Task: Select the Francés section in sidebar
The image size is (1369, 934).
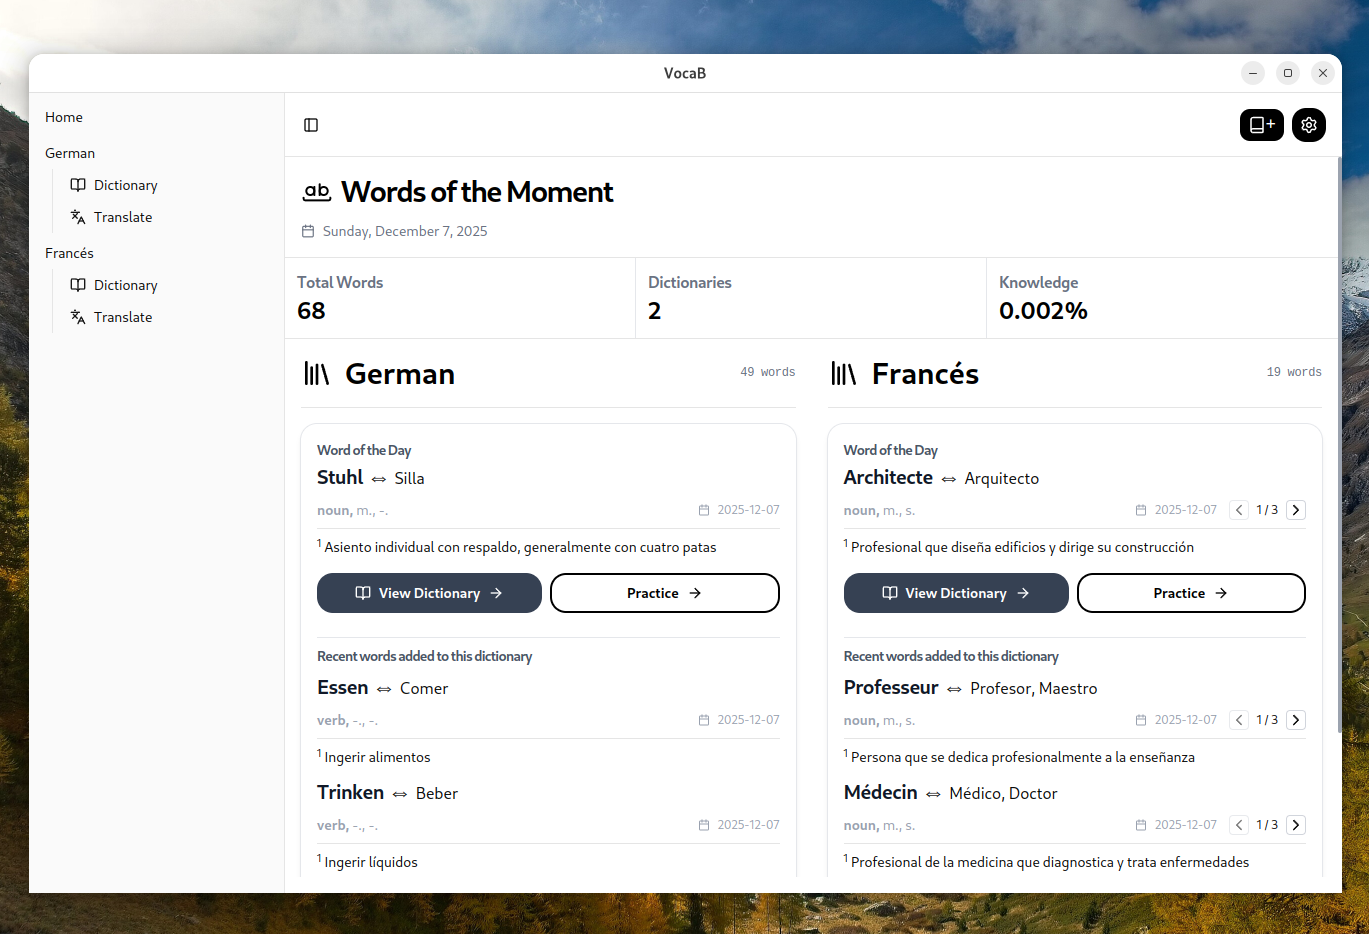Action: coord(69,253)
